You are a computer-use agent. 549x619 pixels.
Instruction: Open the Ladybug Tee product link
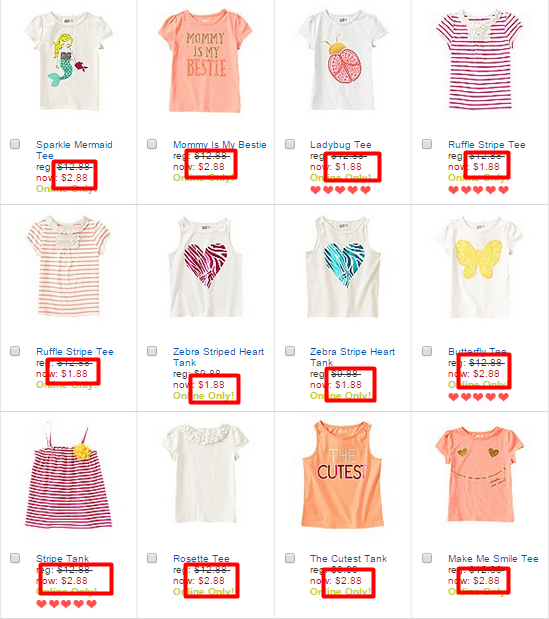click(341, 145)
